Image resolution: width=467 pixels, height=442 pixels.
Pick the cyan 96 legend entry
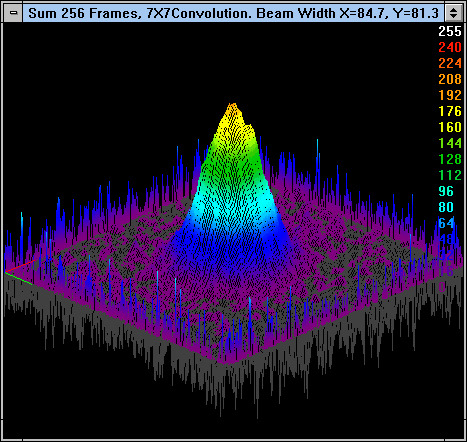[x=446, y=191]
